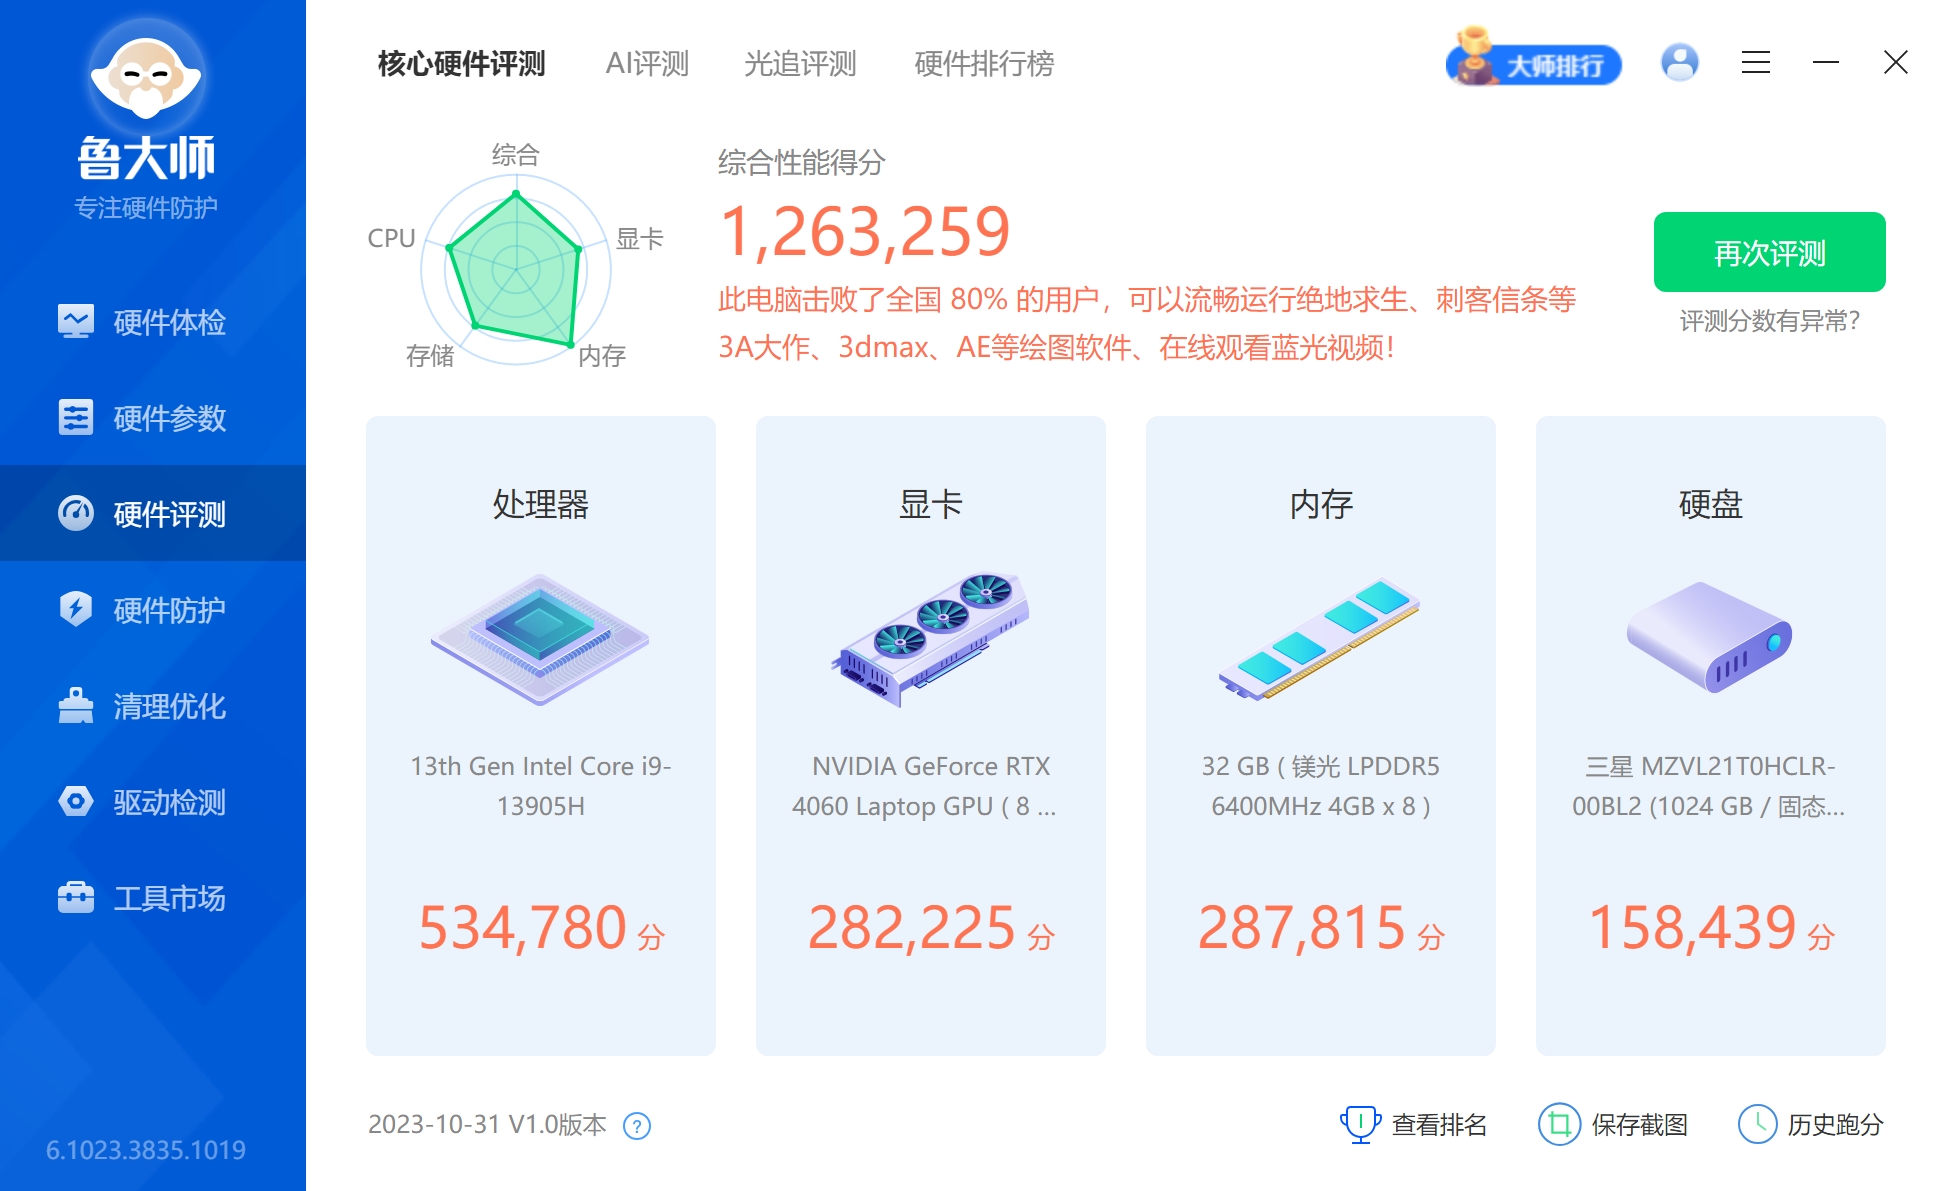Image resolution: width=1945 pixels, height=1191 pixels.
Task: Click the 内存 card title
Action: coord(1321,504)
